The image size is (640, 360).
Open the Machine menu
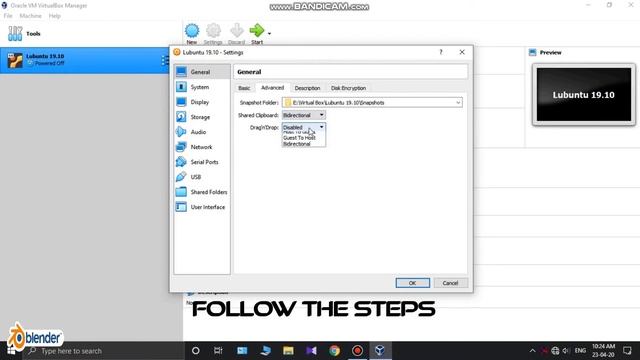(31, 16)
